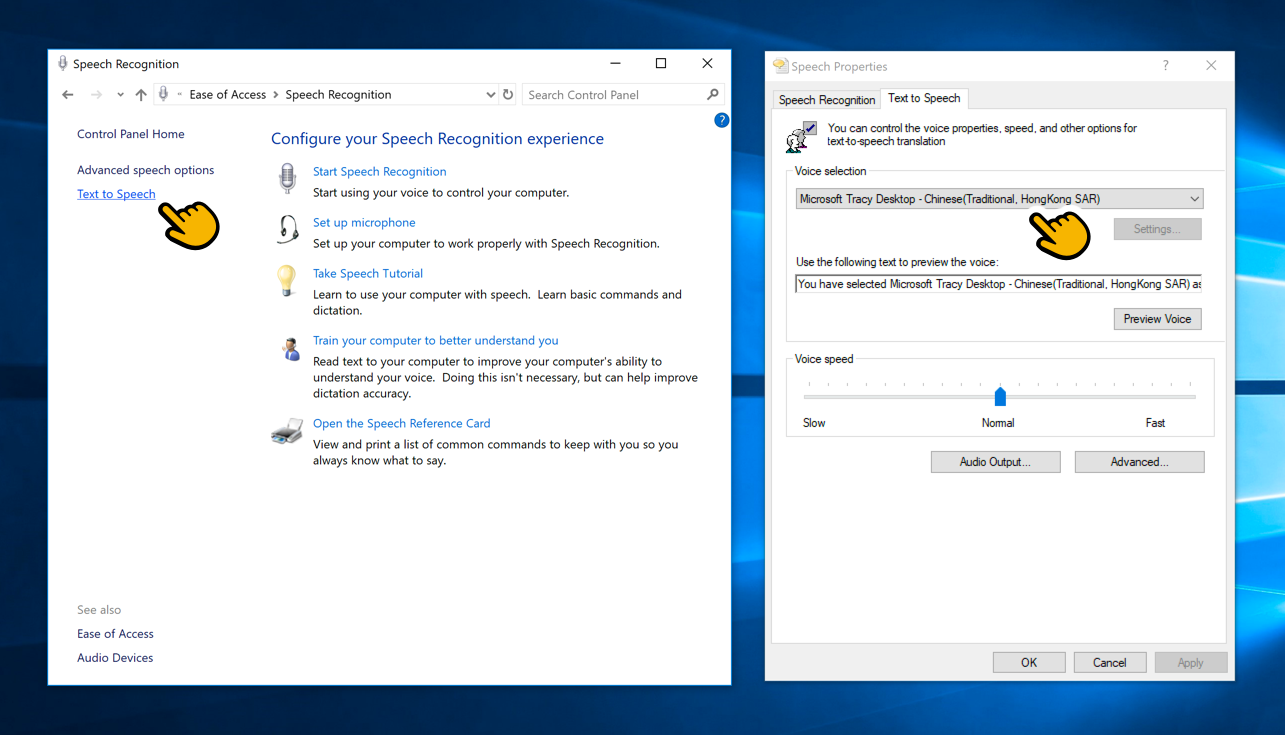Close the Speech Properties dialog with X
This screenshot has width=1285, height=735.
pyautogui.click(x=1211, y=66)
